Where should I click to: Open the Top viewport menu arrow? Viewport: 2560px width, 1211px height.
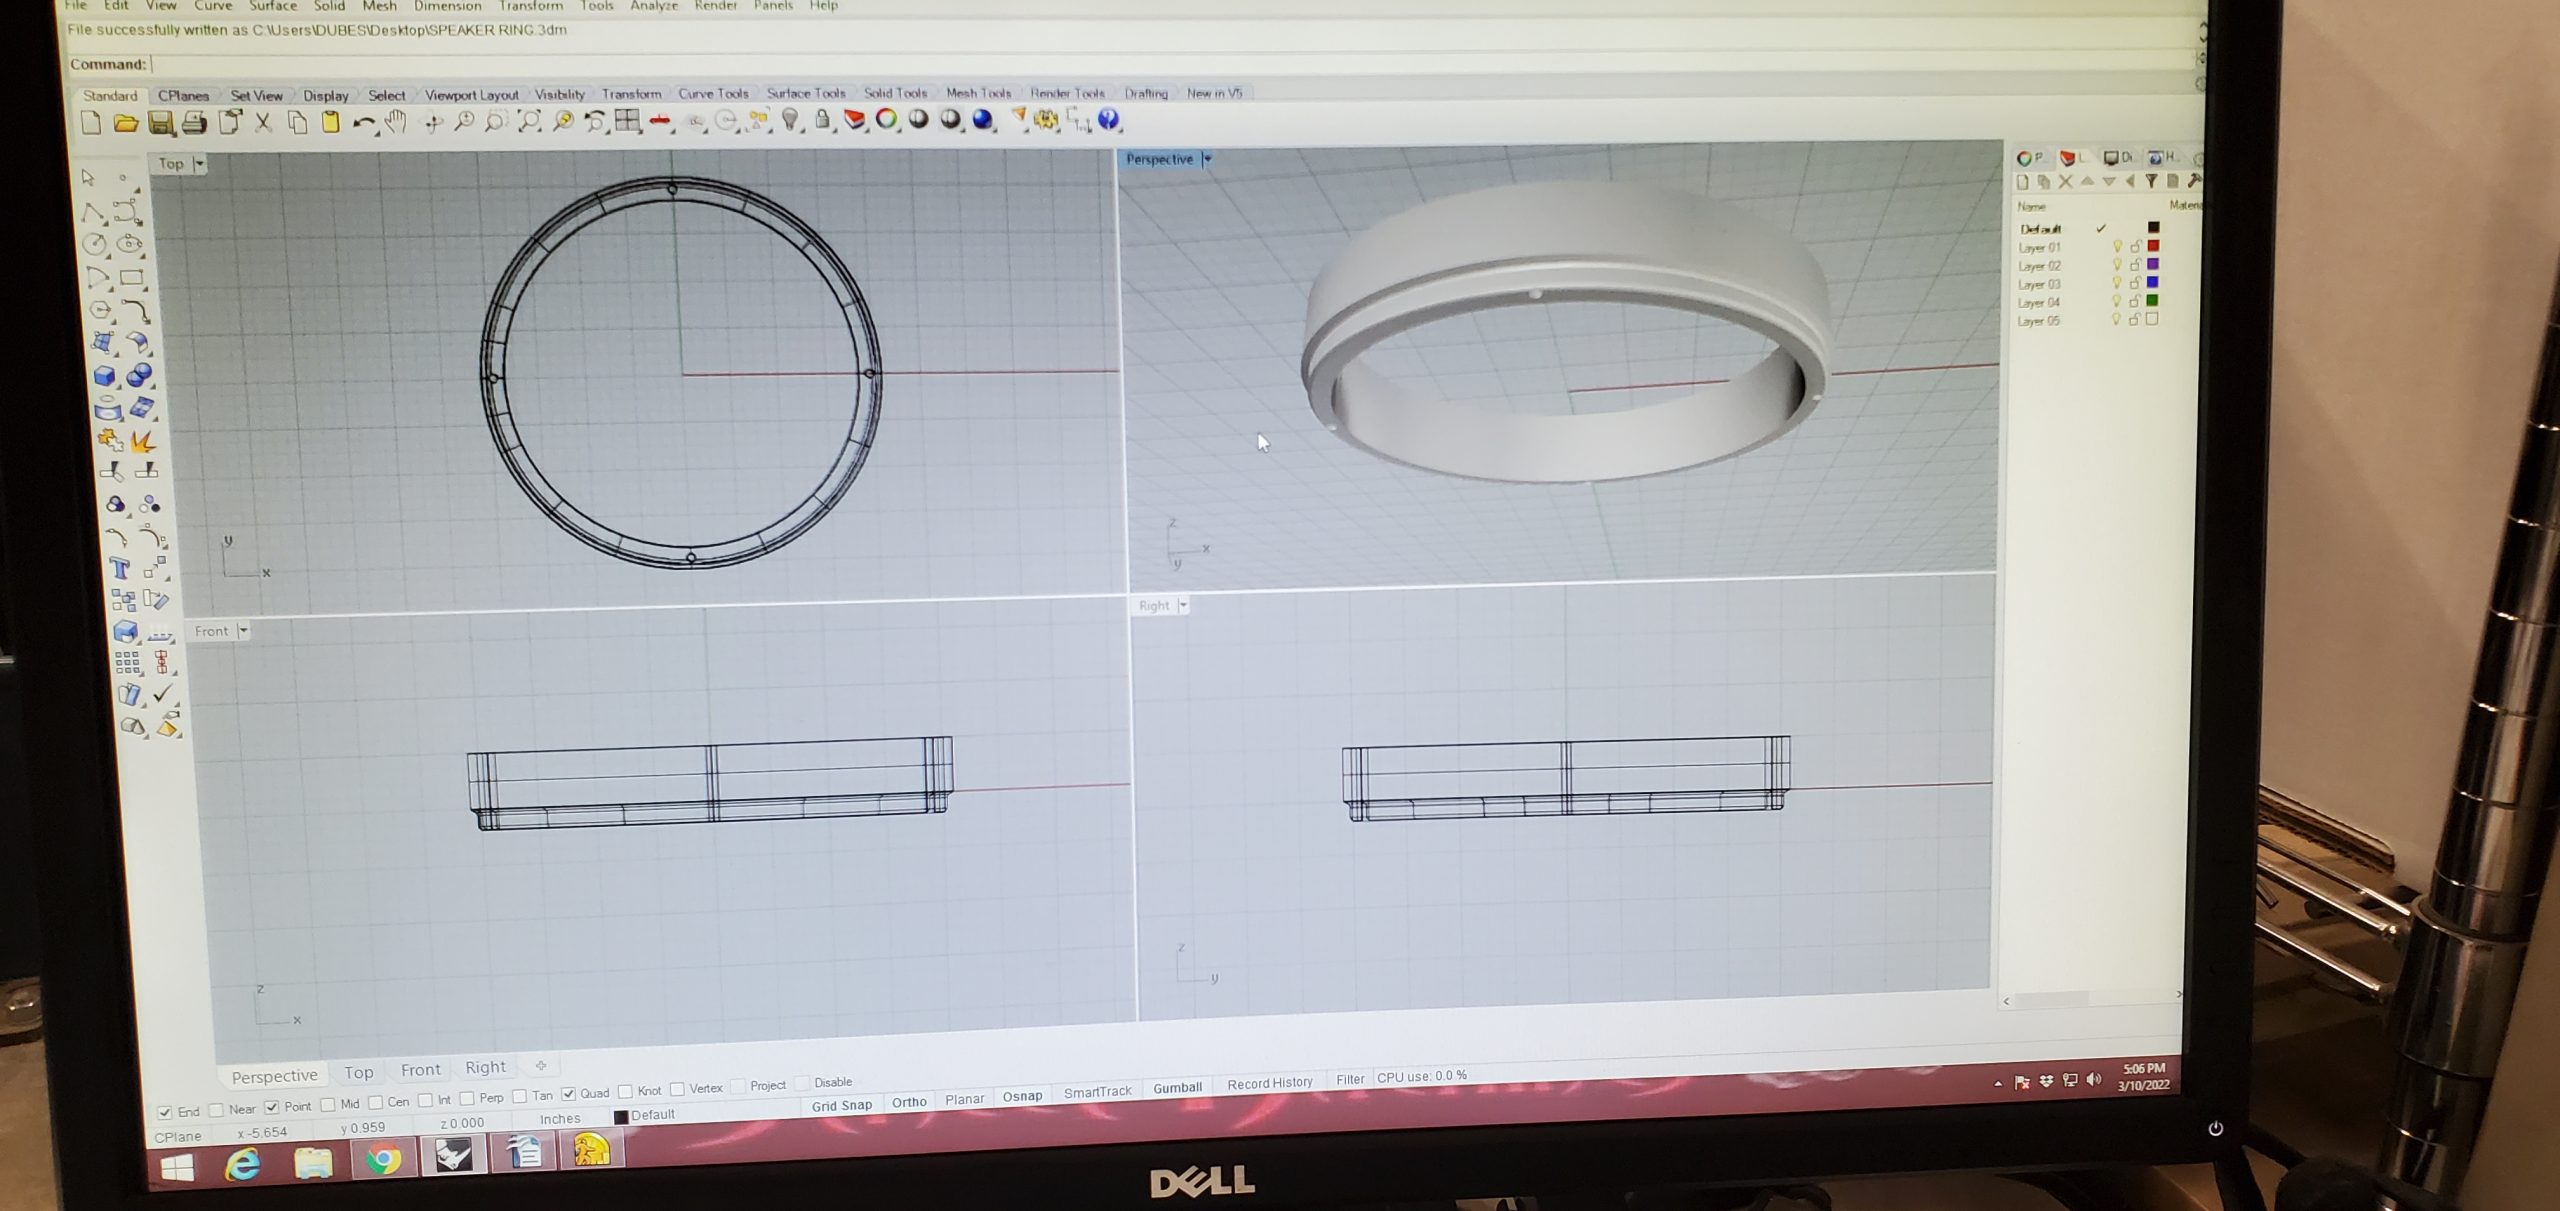pyautogui.click(x=199, y=164)
